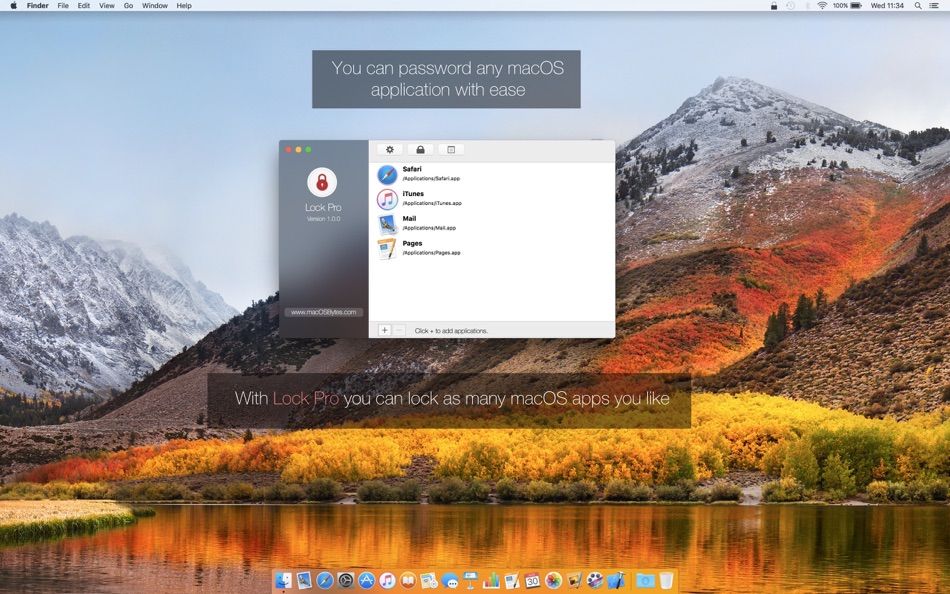Image resolution: width=950 pixels, height=594 pixels.
Task: Visit the www.macOSBytes.com link
Action: point(324,312)
